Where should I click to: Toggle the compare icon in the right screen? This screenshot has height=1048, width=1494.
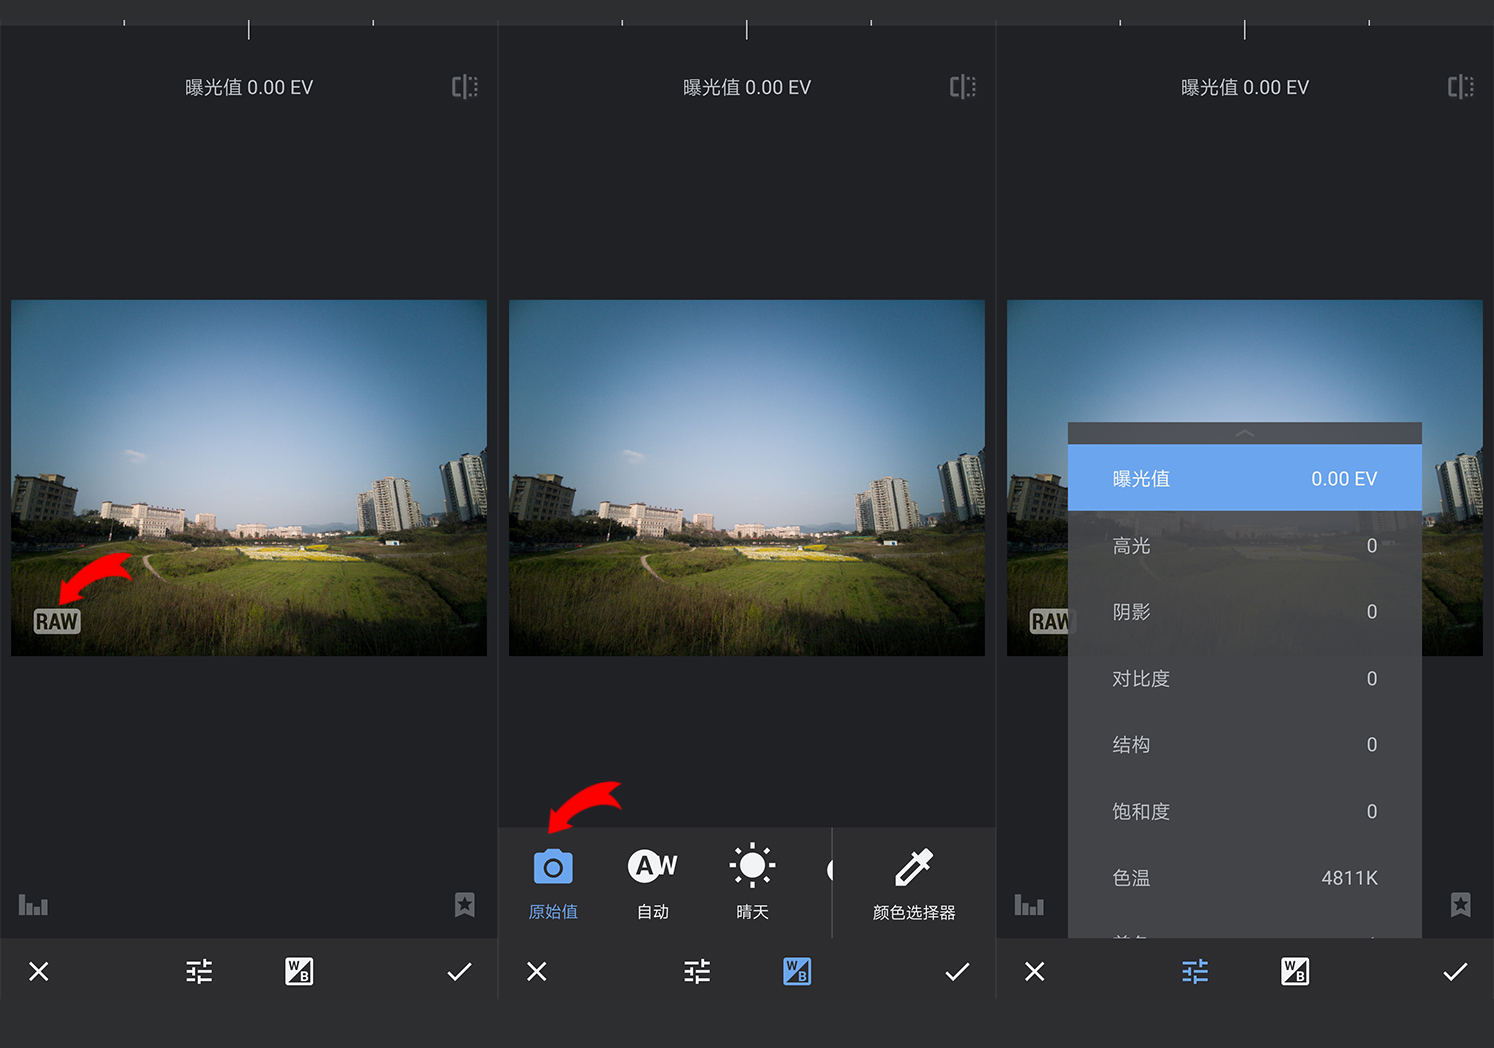pyautogui.click(x=1460, y=87)
